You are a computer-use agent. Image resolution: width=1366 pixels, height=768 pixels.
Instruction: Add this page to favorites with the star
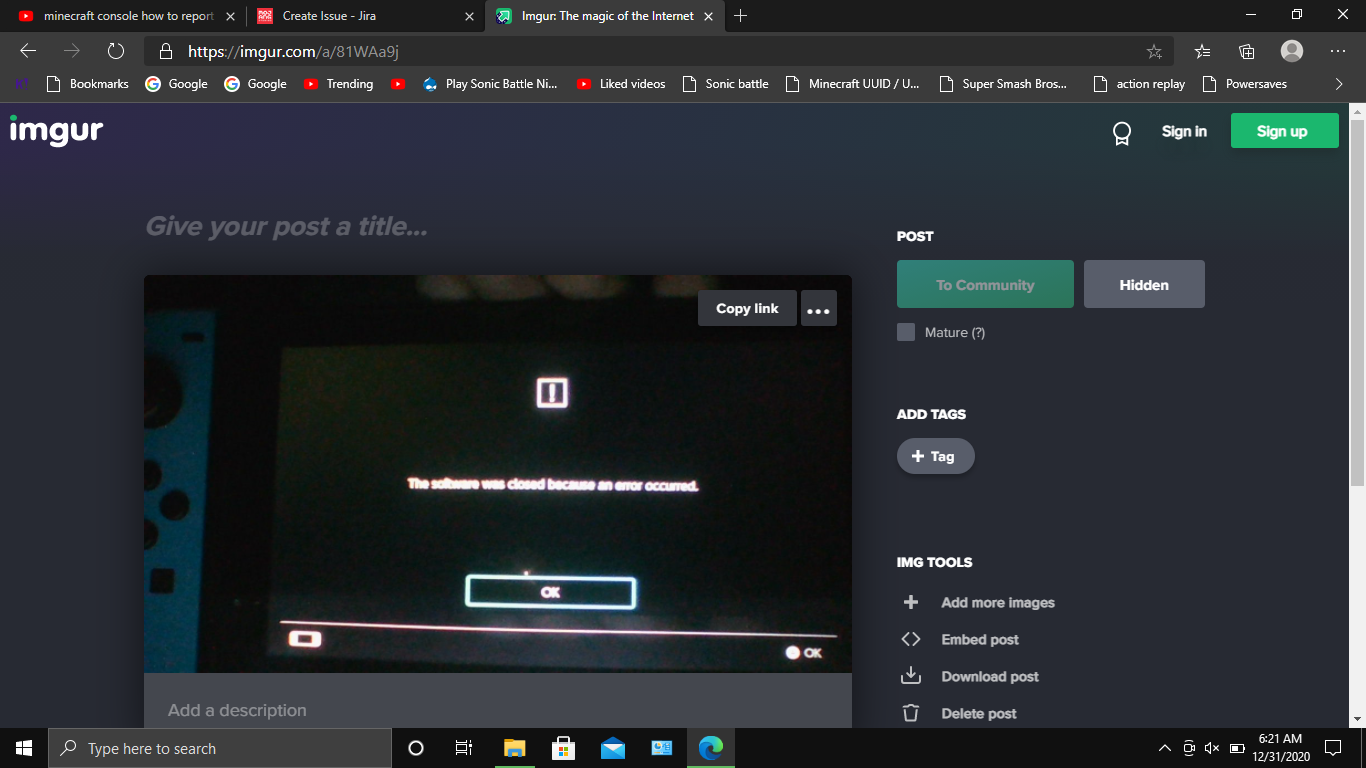1154,51
